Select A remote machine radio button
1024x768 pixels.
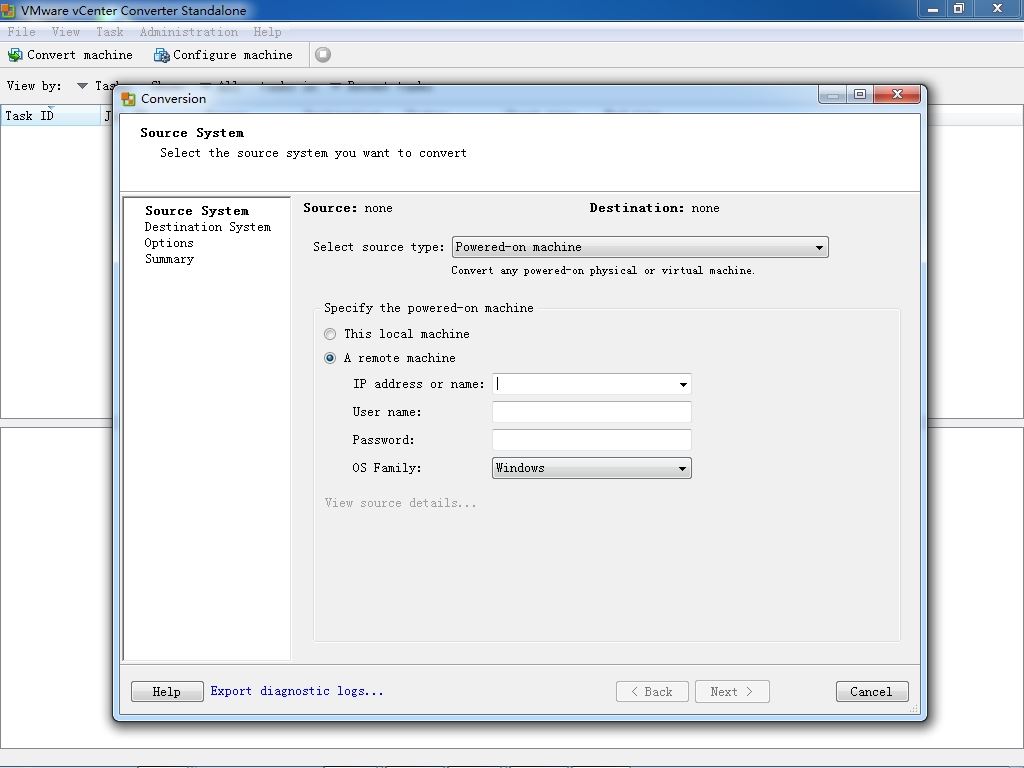[330, 358]
